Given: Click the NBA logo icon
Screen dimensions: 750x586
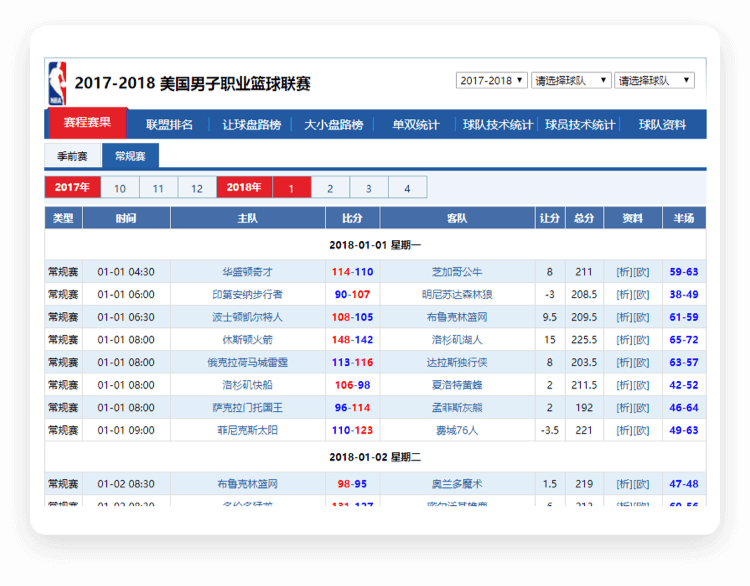Looking at the screenshot, I should (x=57, y=83).
